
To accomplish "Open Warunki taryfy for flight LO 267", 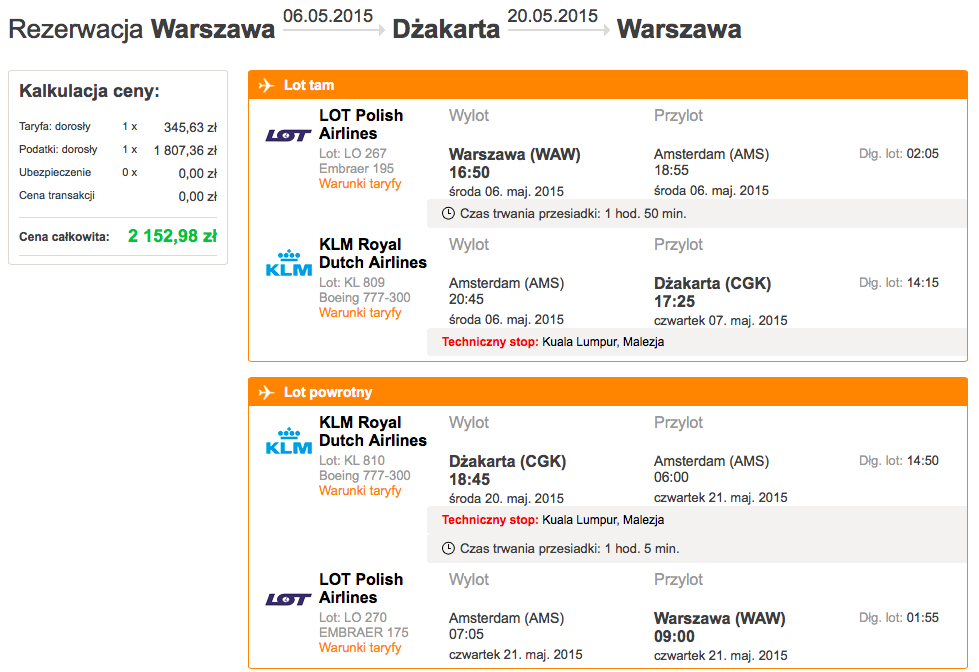I will (360, 184).
